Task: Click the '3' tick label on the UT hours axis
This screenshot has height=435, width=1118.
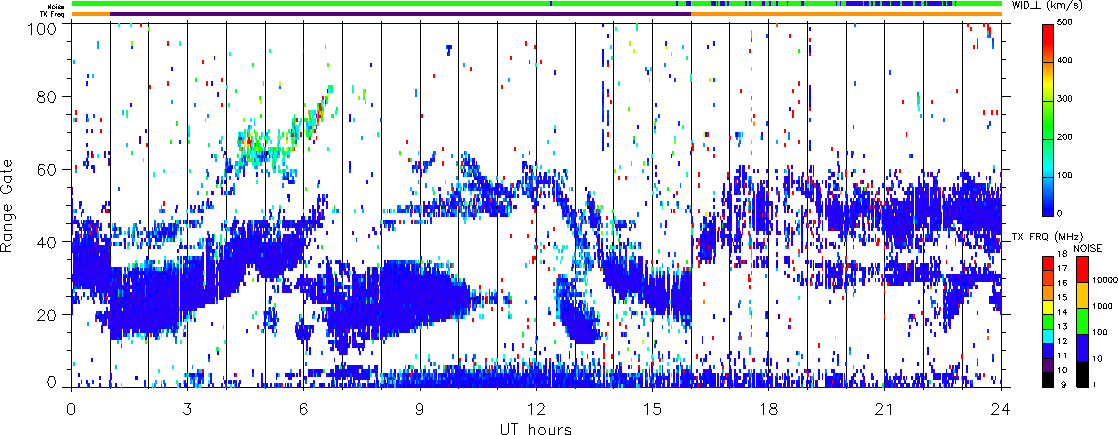Action: 188,410
